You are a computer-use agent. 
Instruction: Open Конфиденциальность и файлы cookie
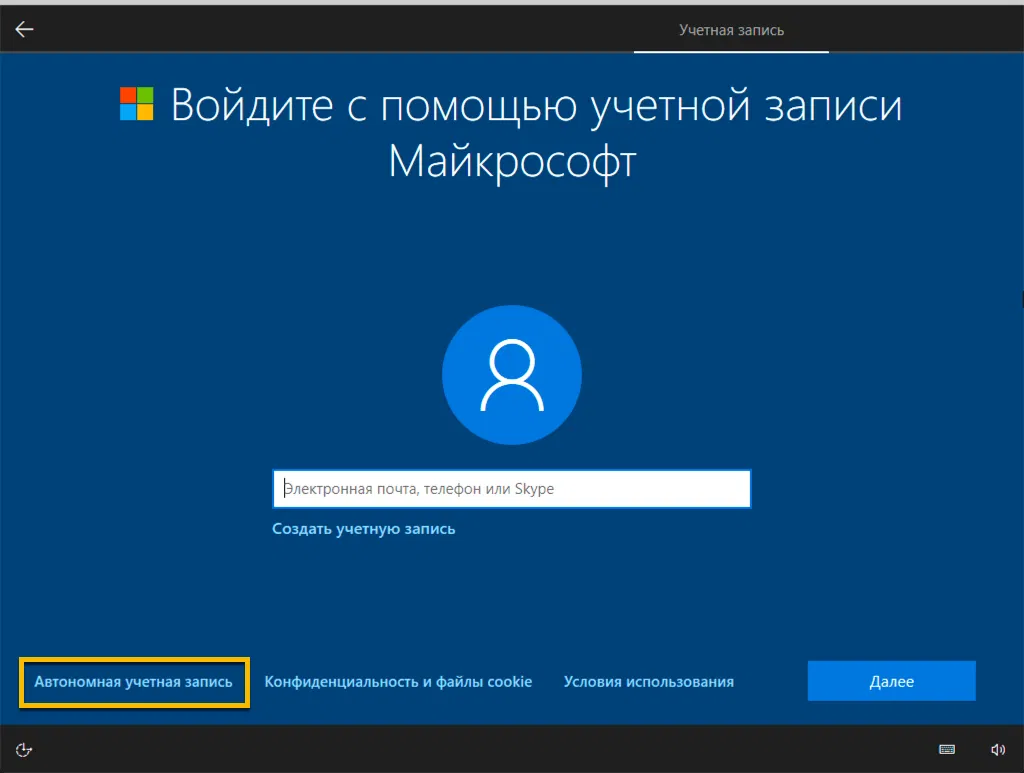pyautogui.click(x=398, y=682)
